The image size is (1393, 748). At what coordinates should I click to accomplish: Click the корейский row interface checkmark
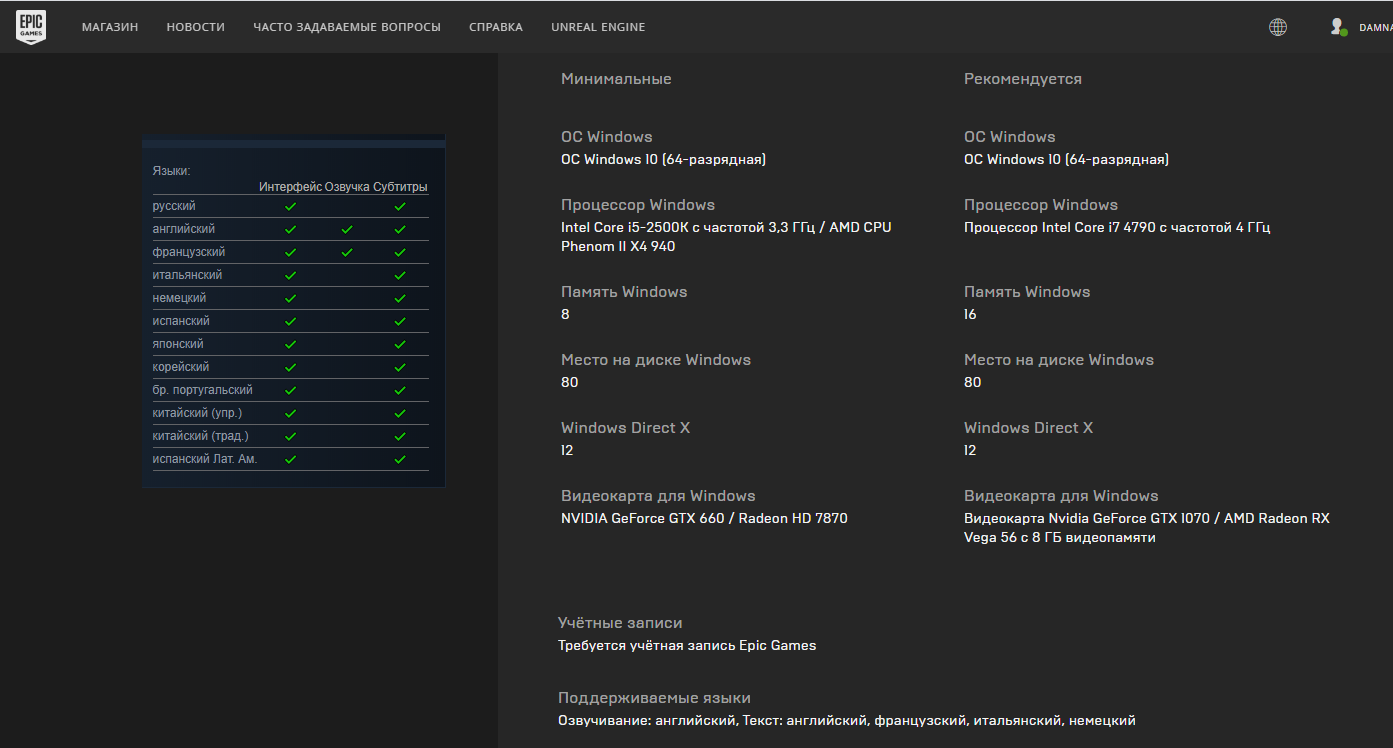click(x=291, y=367)
